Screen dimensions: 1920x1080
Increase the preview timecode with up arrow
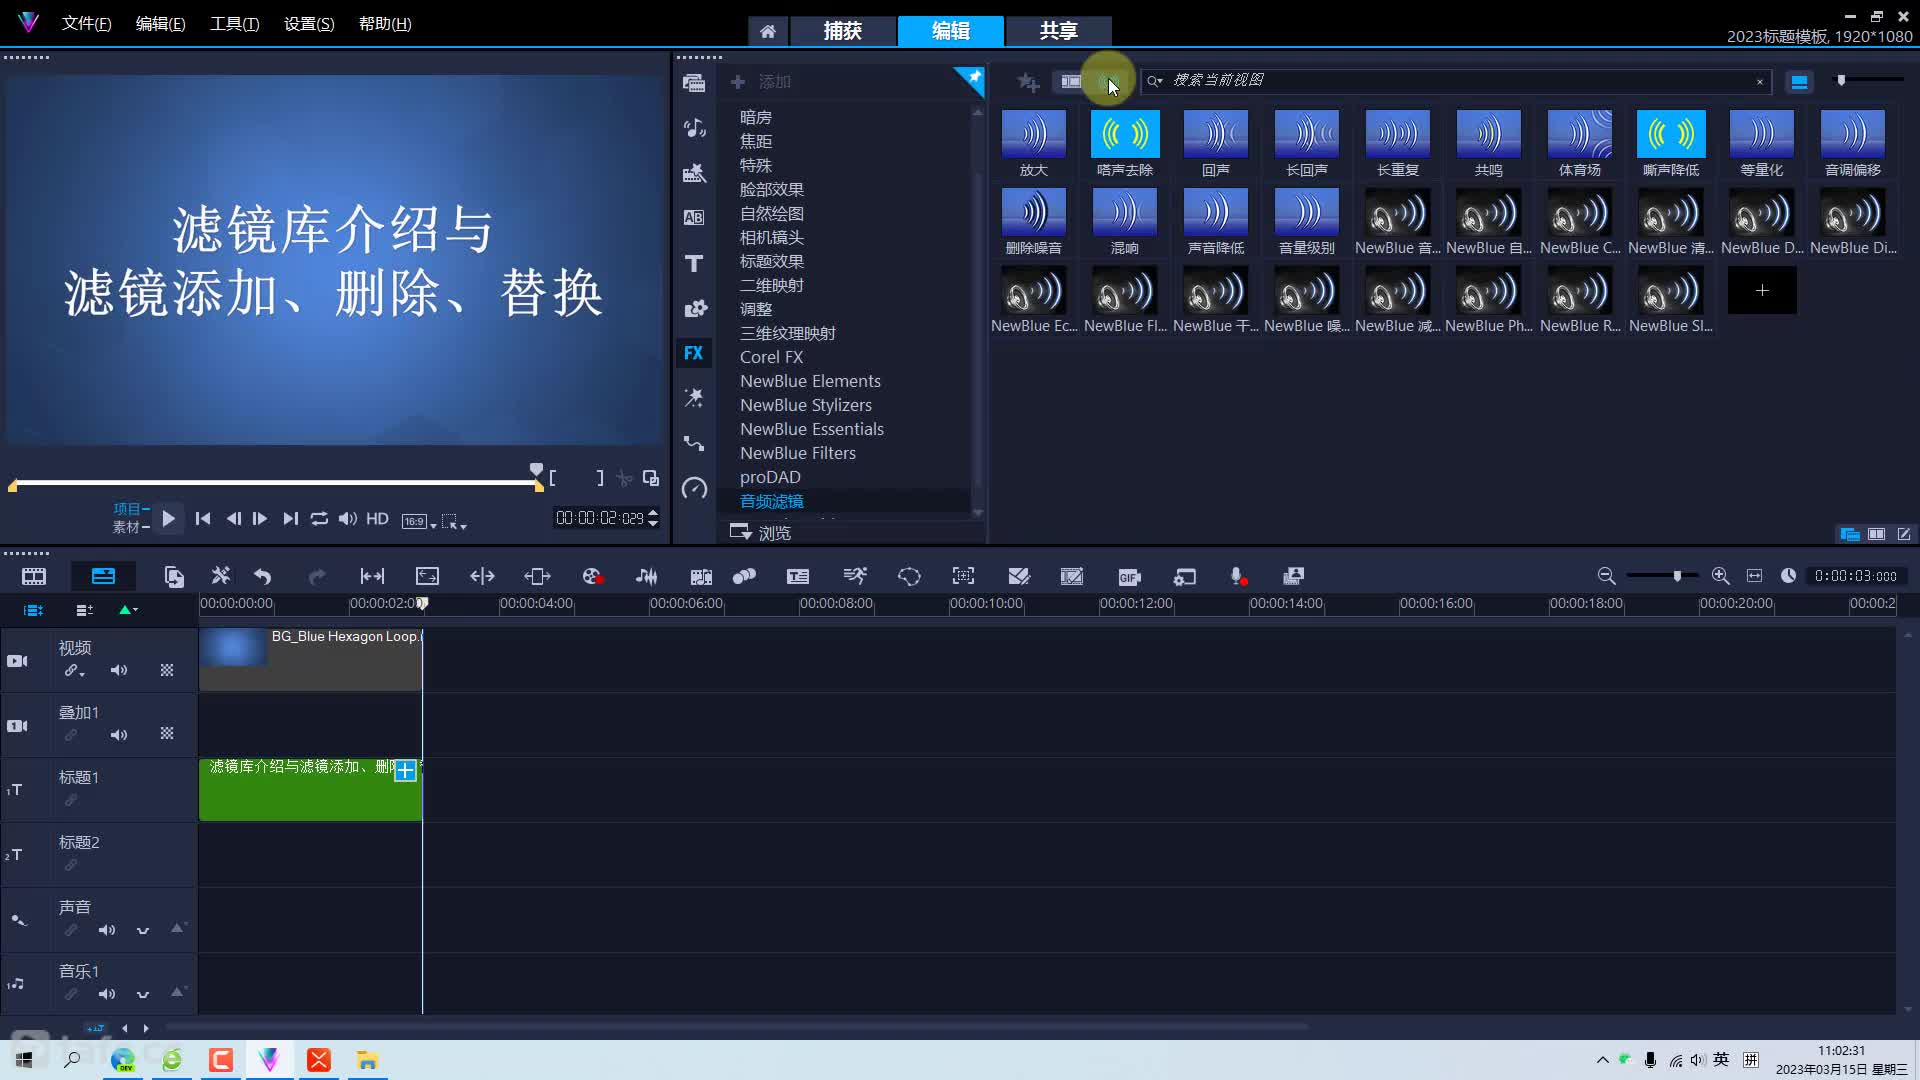pos(653,513)
